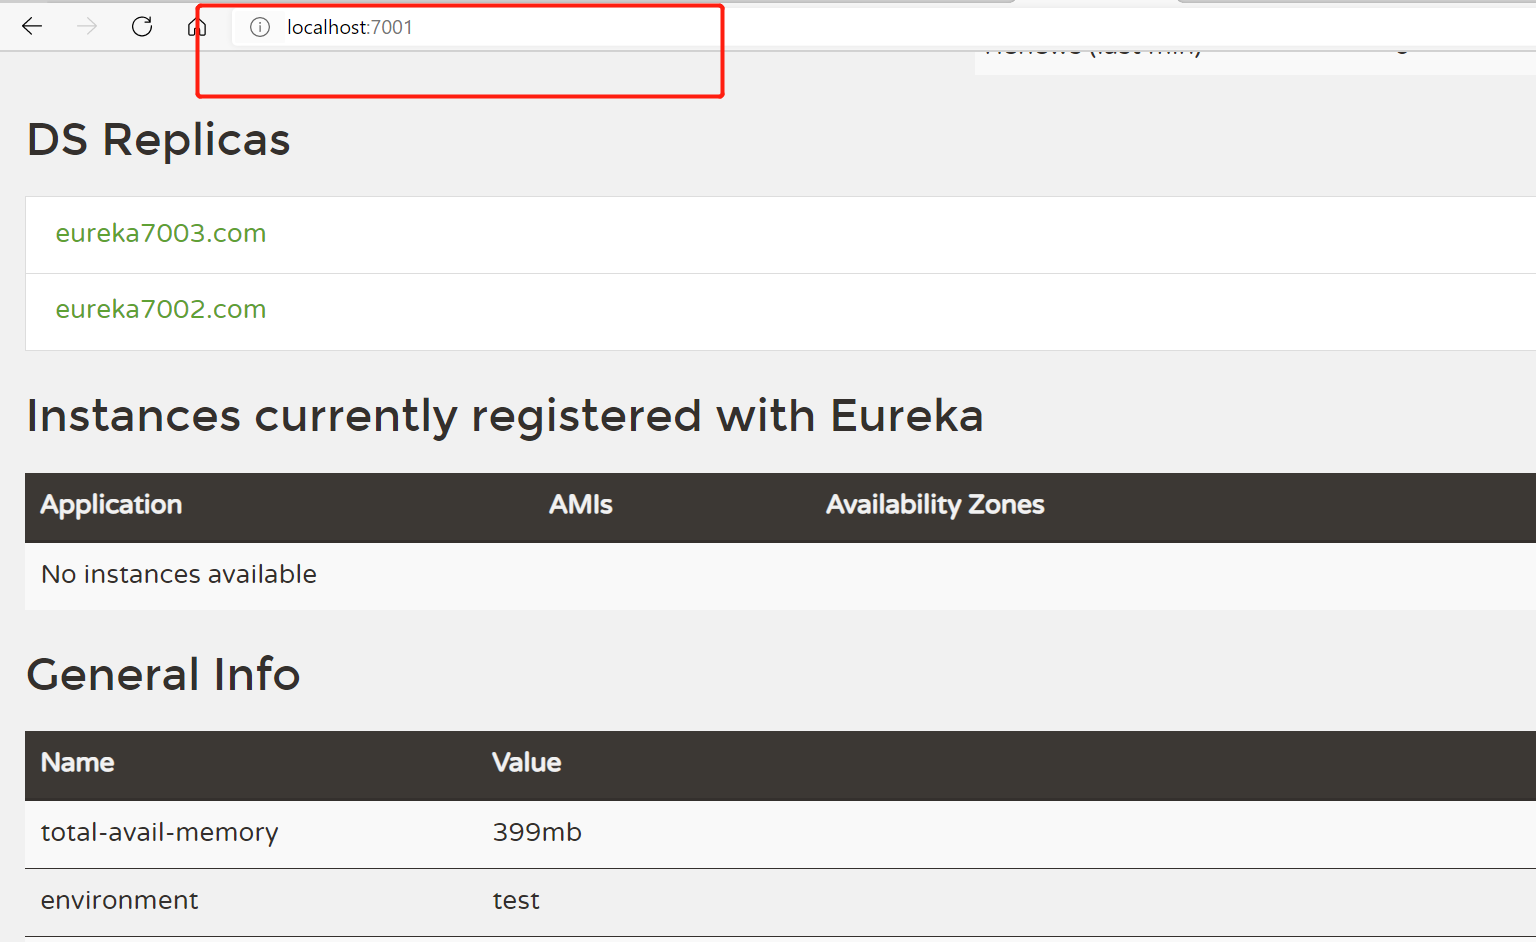Click the AMIs column header

[580, 505]
